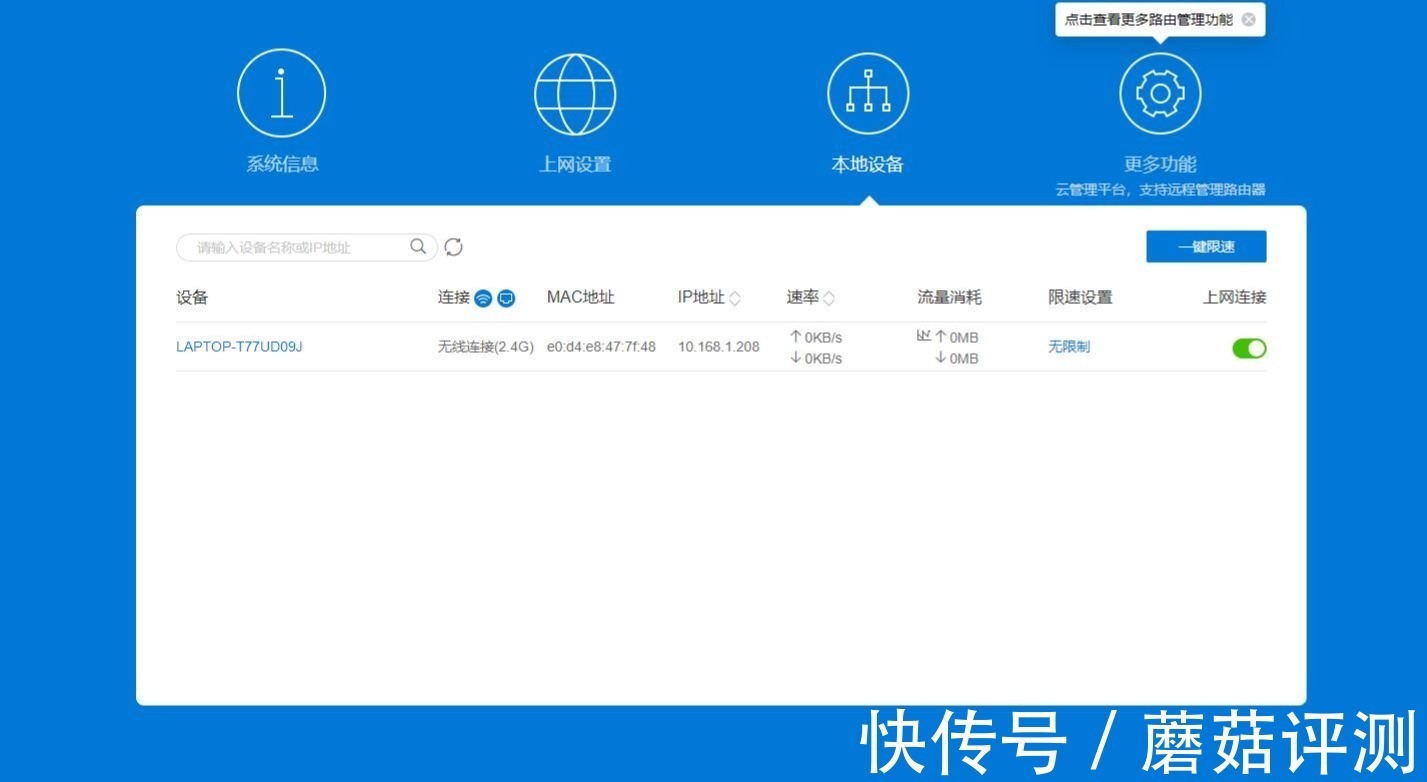Filter by wired connection icon
Viewport: 1427px width, 782px height.
[506, 298]
